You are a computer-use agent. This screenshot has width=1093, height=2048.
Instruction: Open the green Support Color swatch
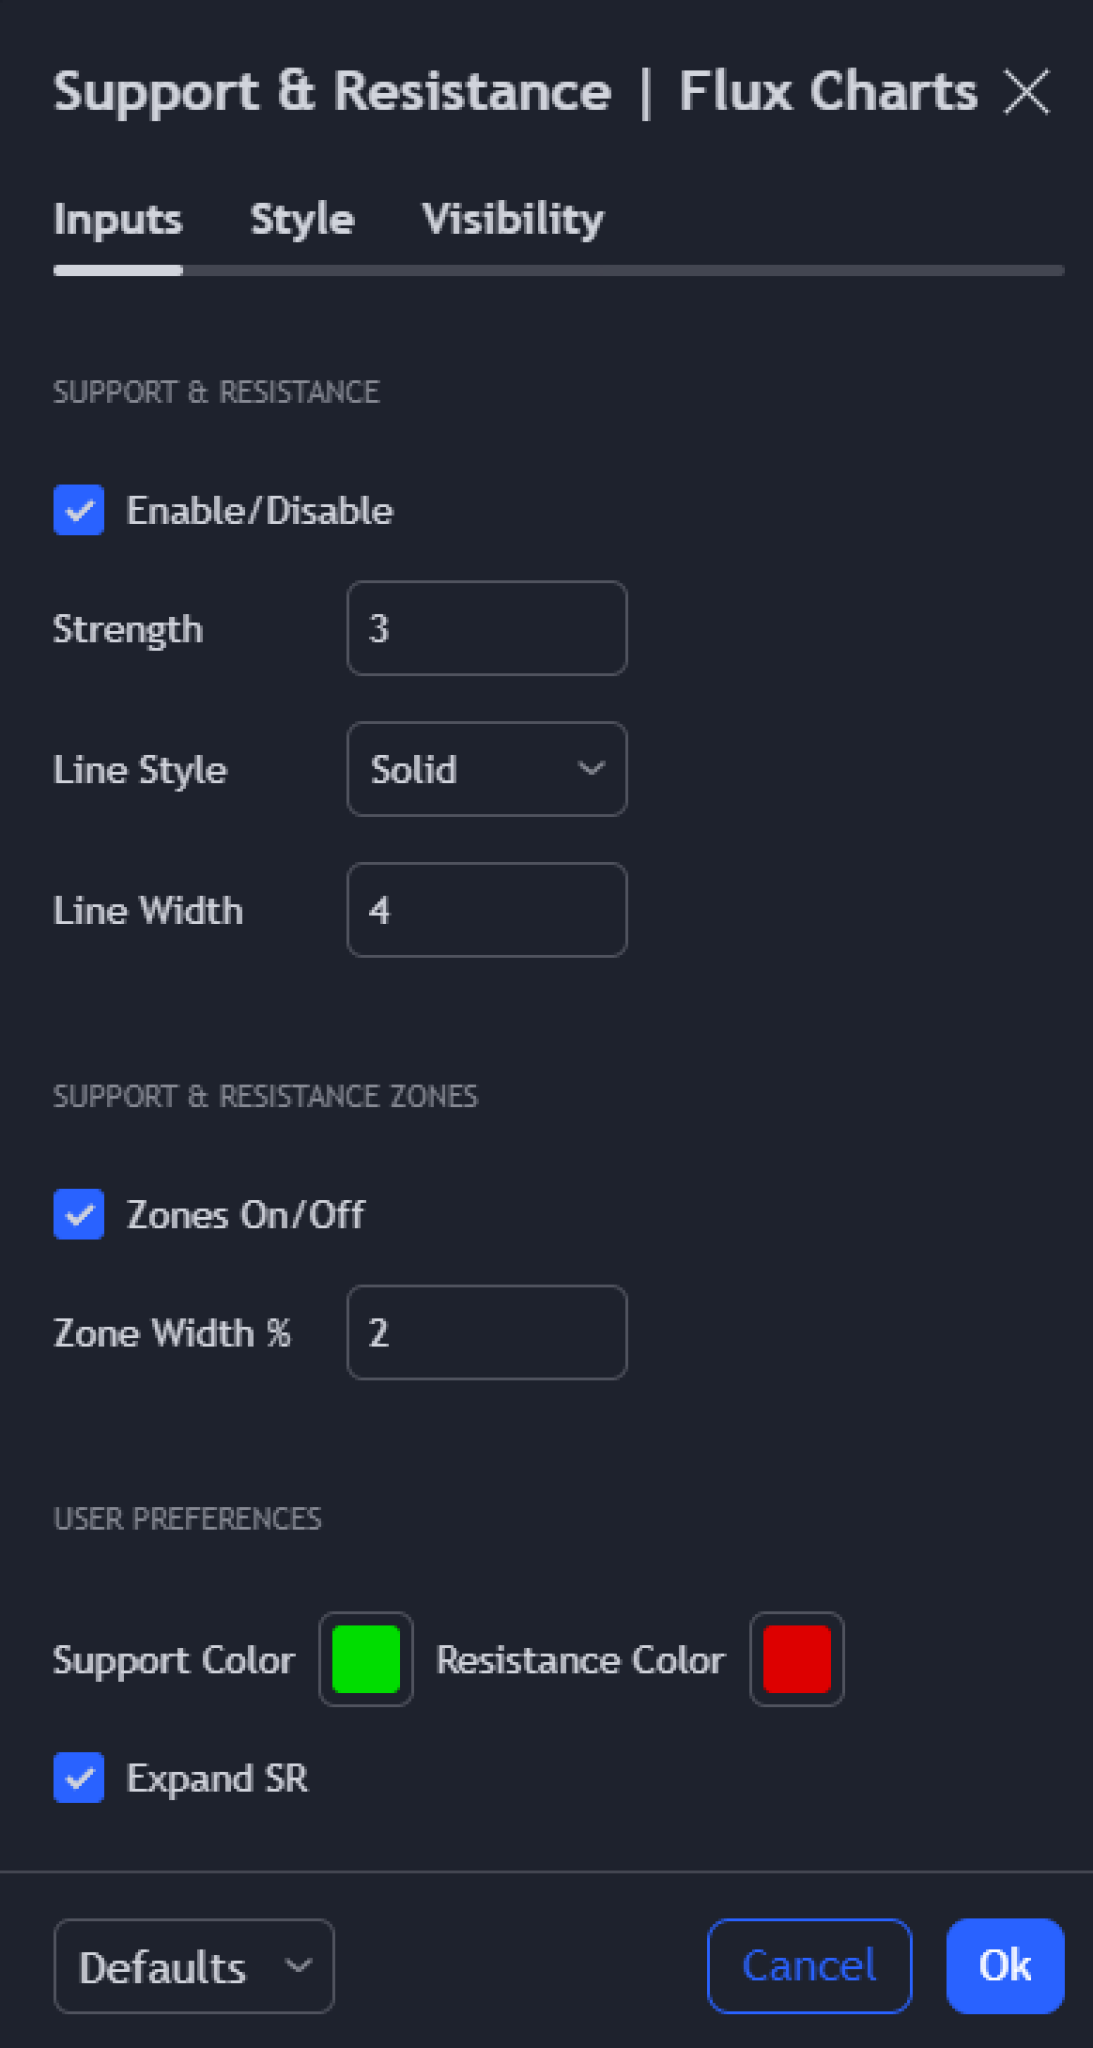pos(366,1660)
